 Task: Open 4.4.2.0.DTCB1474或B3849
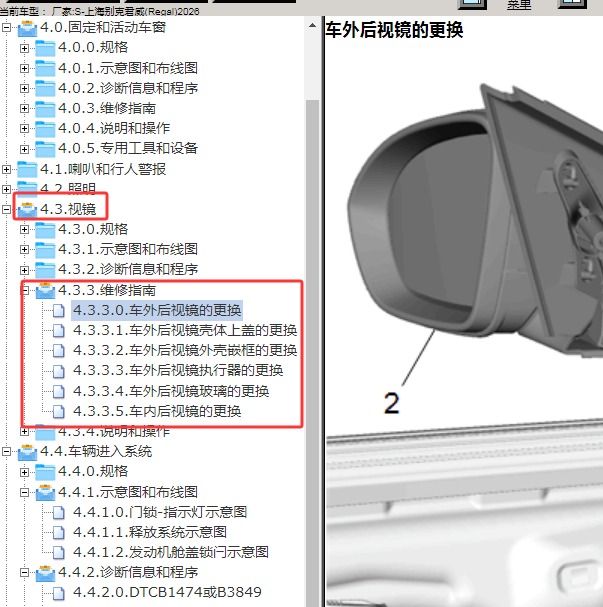167,593
